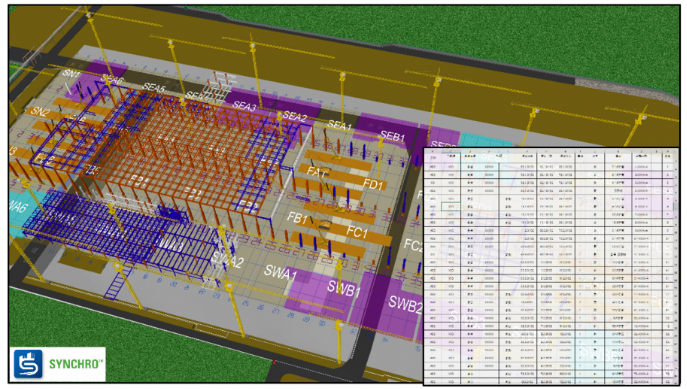Click the WA6 label on cyan area
Image resolution: width=687 pixels, height=389 pixels.
18,206
